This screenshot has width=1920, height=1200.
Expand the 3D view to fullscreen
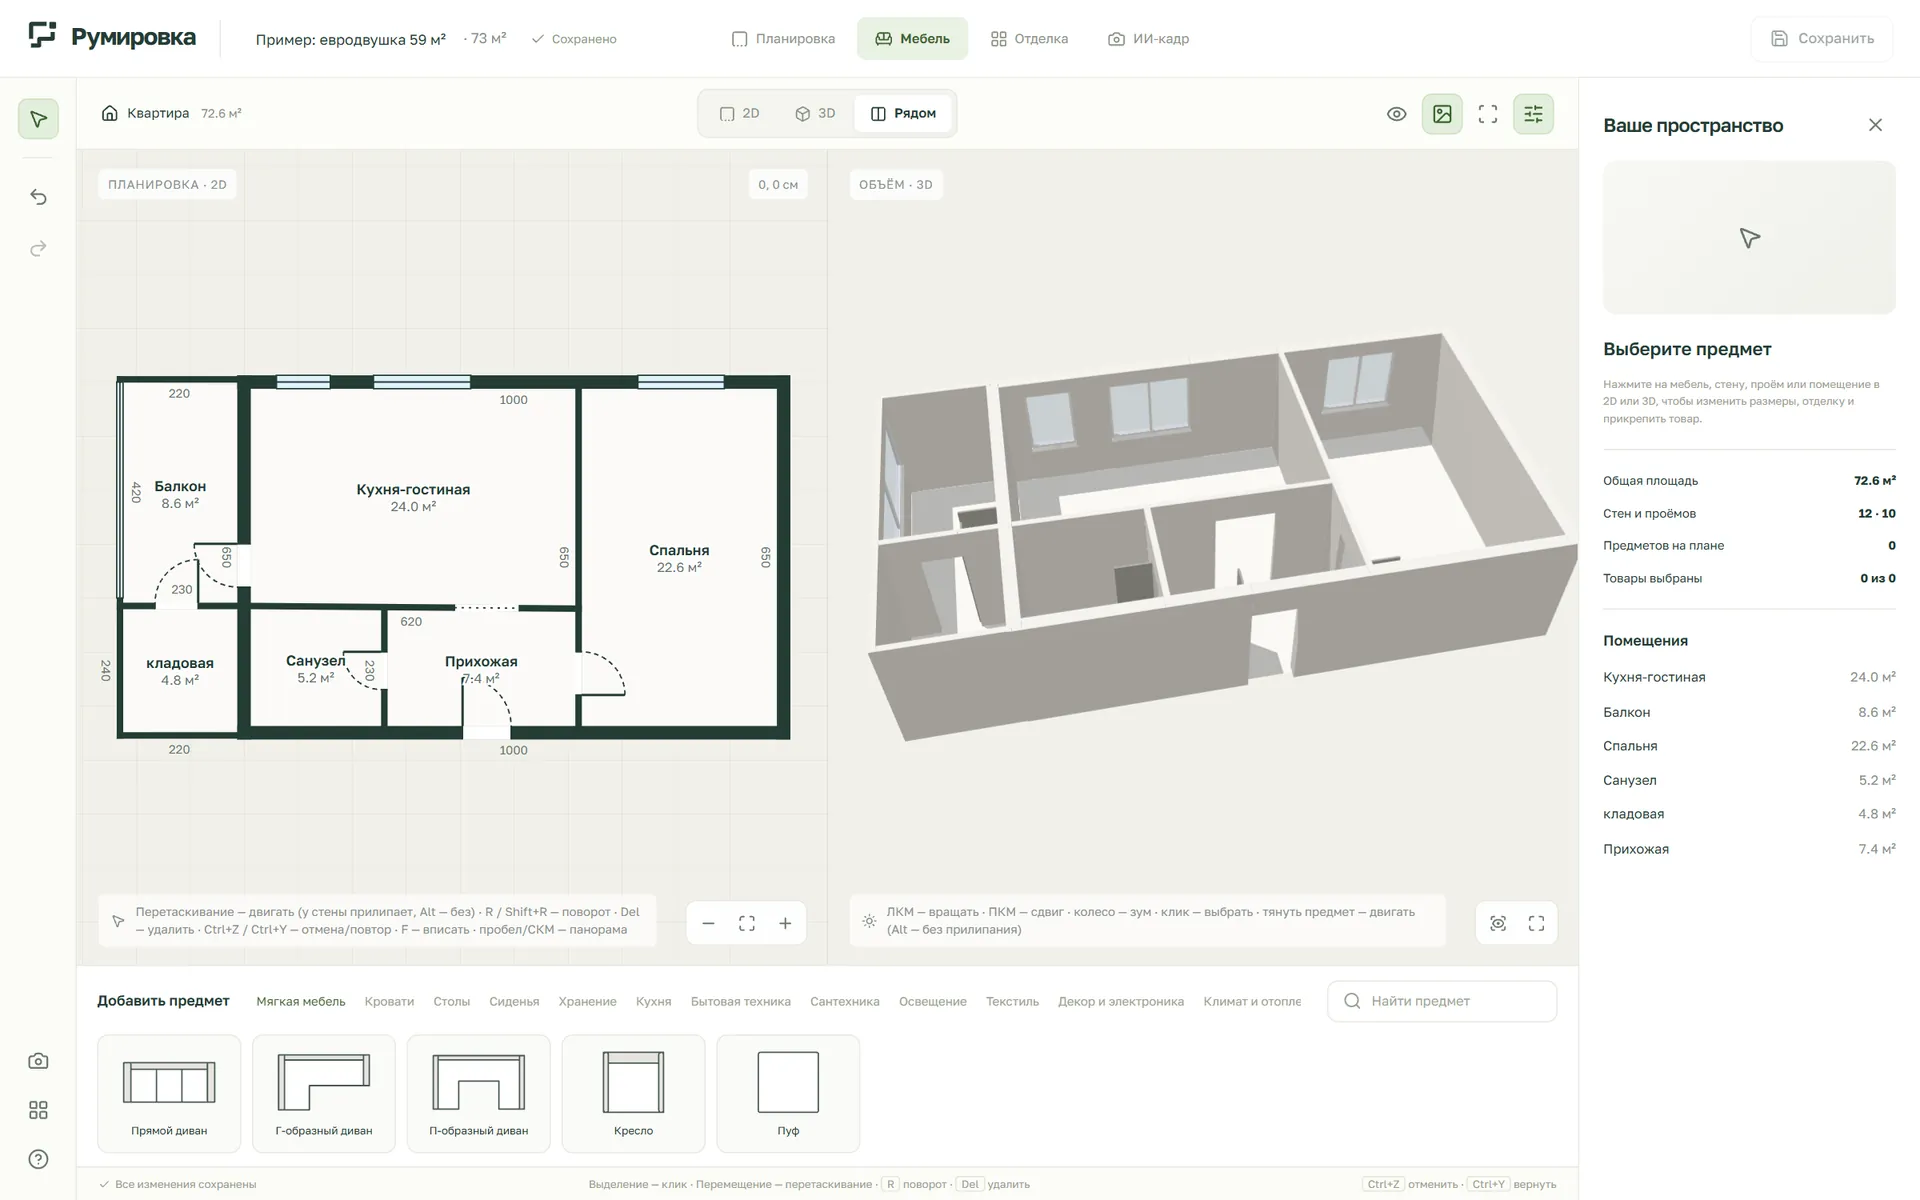click(x=1536, y=923)
